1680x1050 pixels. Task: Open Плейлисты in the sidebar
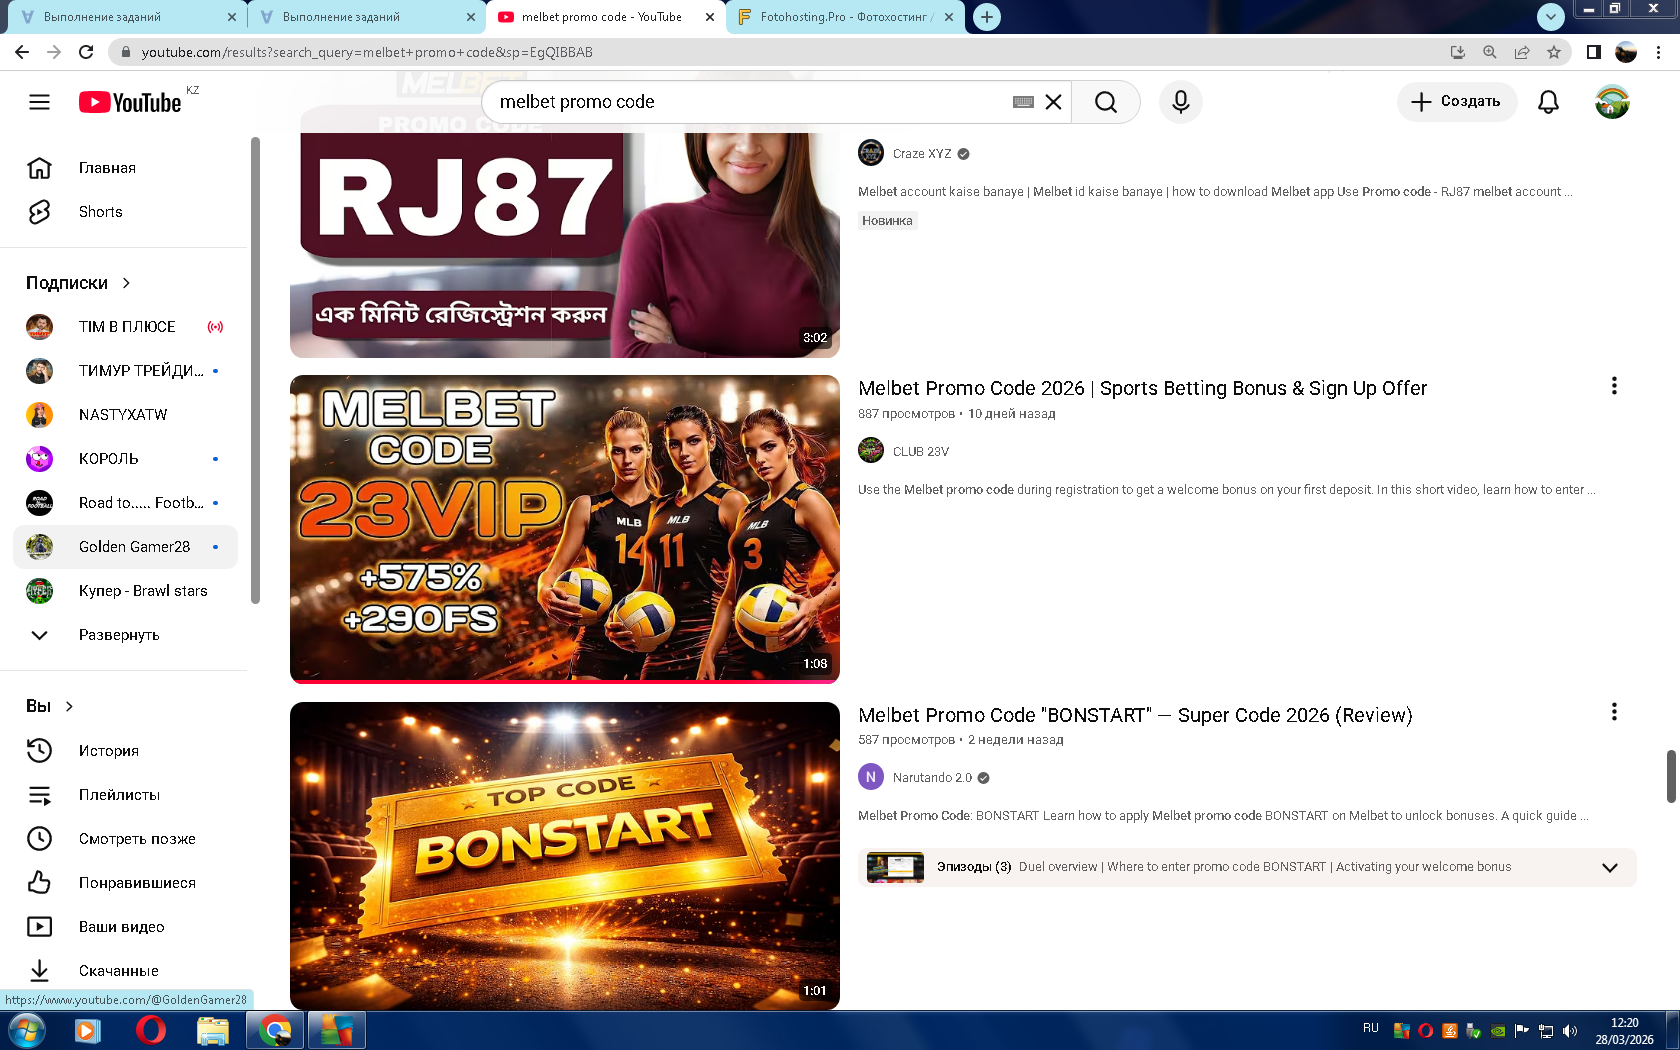point(126,795)
